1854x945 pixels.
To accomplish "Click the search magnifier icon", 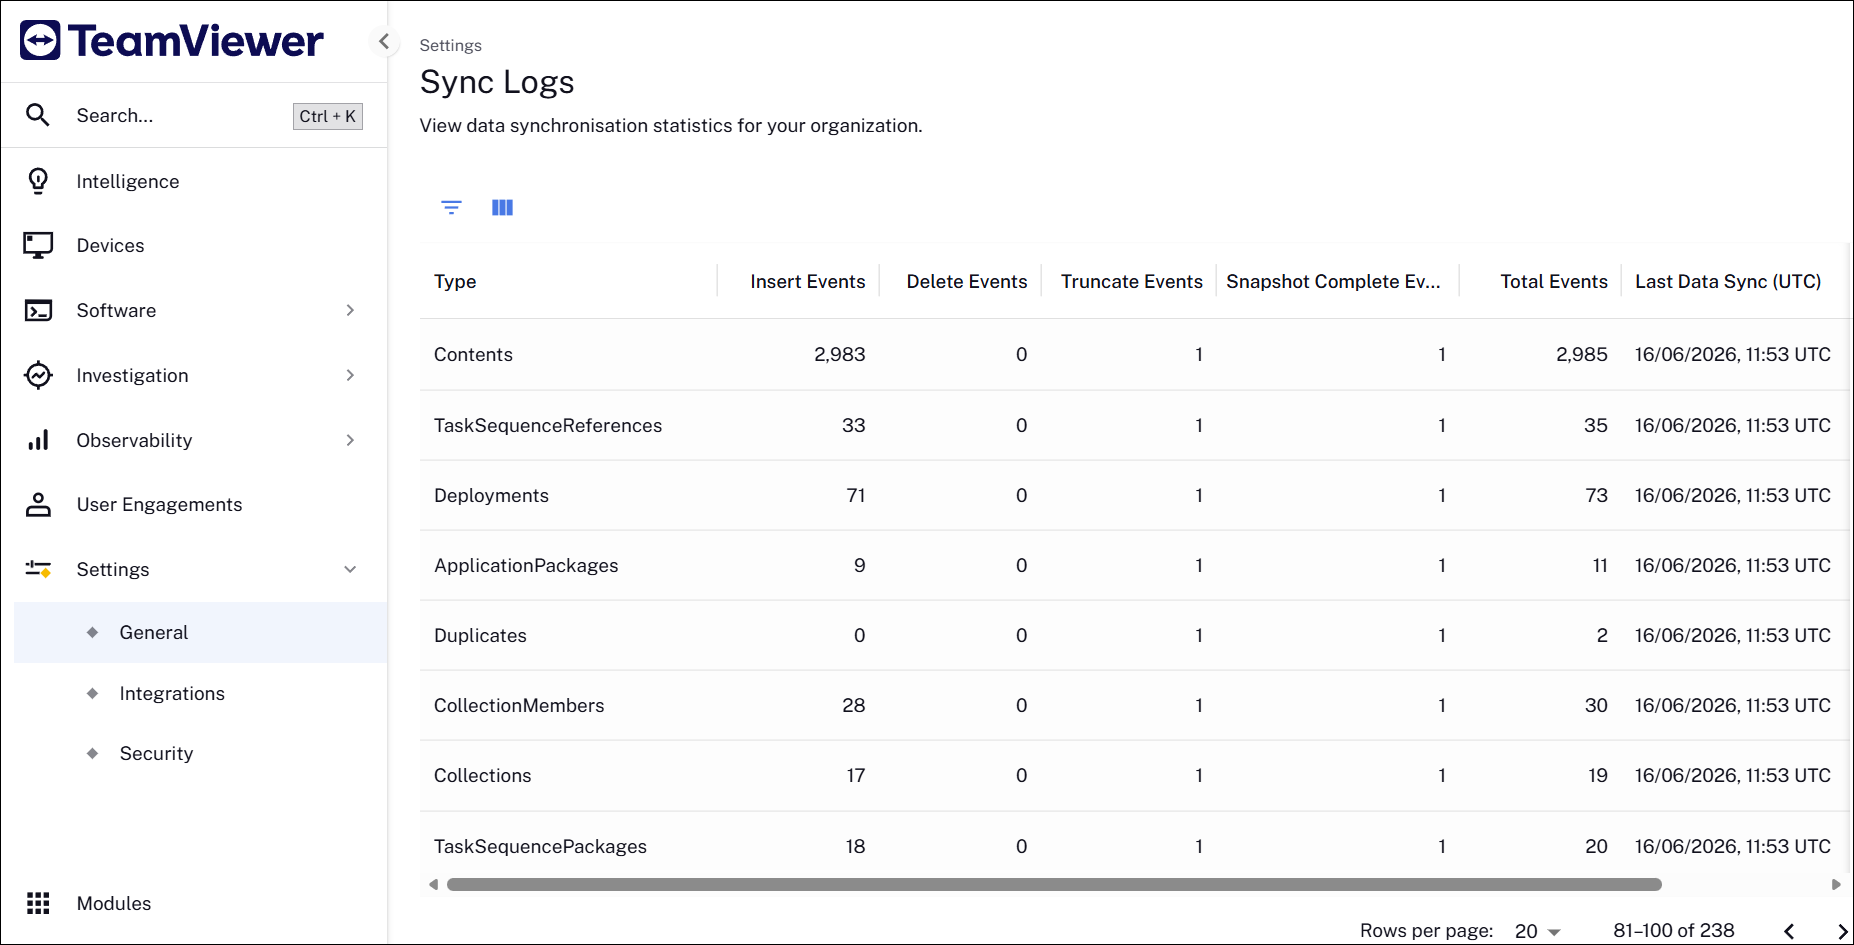I will 38,115.
